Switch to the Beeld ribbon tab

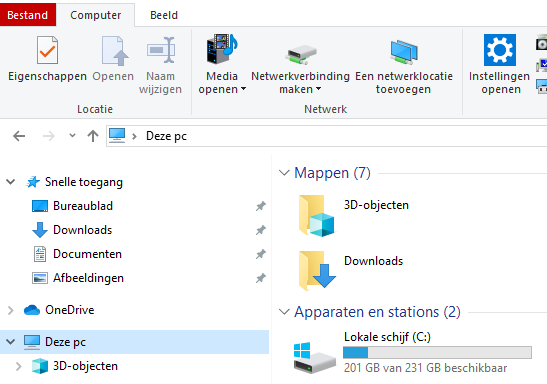pos(164,15)
